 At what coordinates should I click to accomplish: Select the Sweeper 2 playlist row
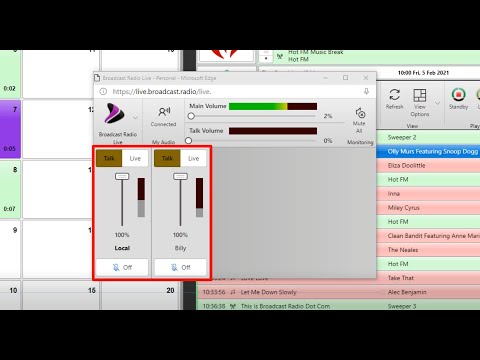click(x=428, y=137)
